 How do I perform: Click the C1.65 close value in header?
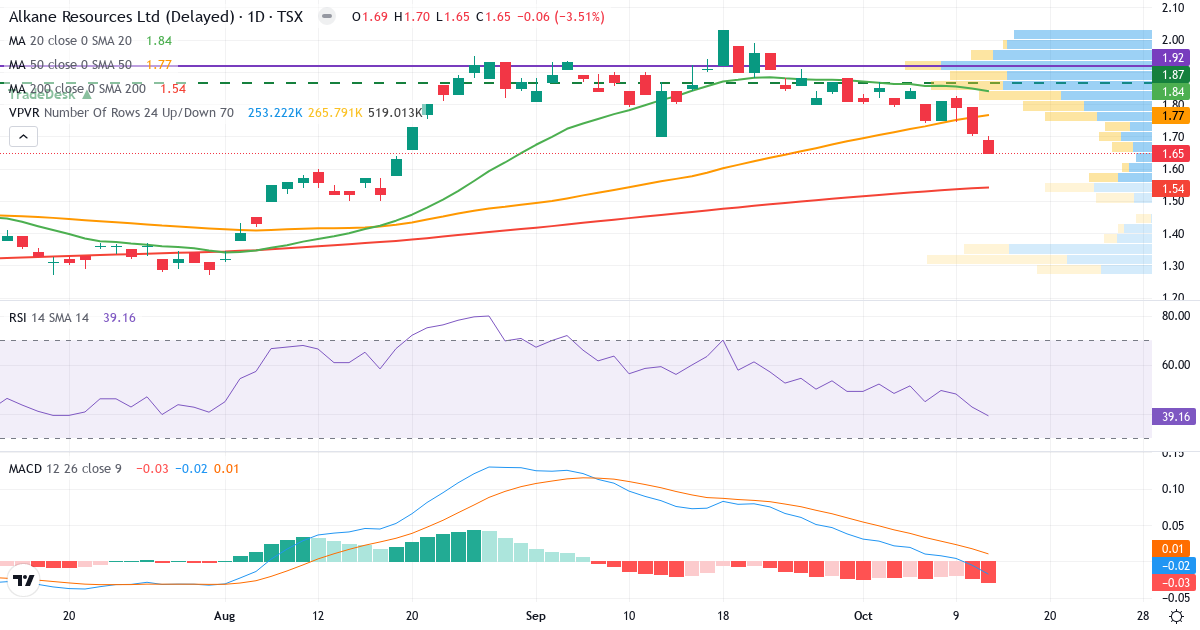pyautogui.click(x=493, y=17)
